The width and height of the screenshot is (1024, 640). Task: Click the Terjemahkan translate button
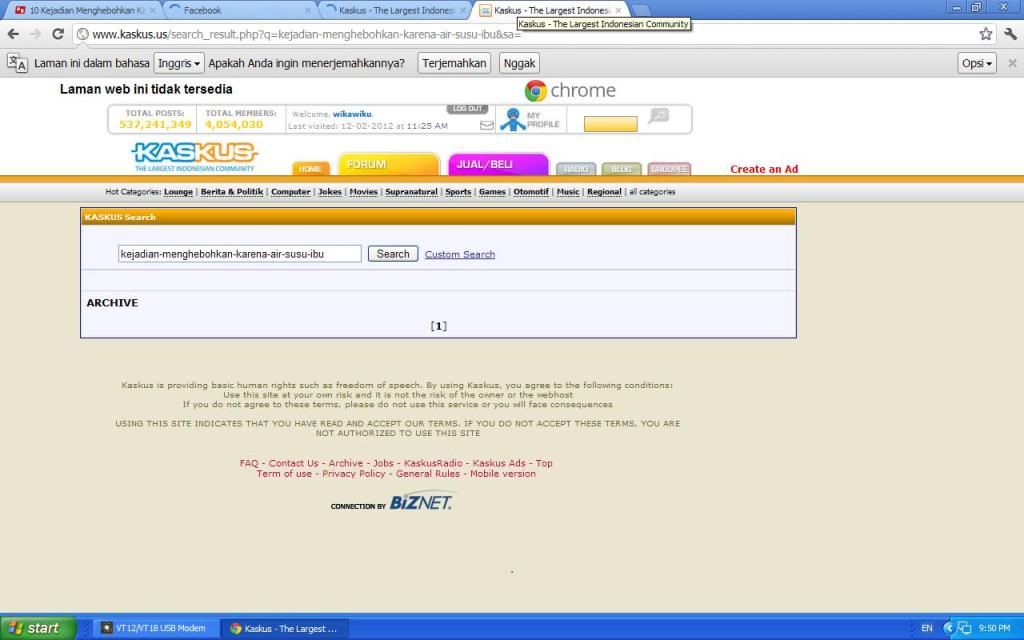pos(454,63)
